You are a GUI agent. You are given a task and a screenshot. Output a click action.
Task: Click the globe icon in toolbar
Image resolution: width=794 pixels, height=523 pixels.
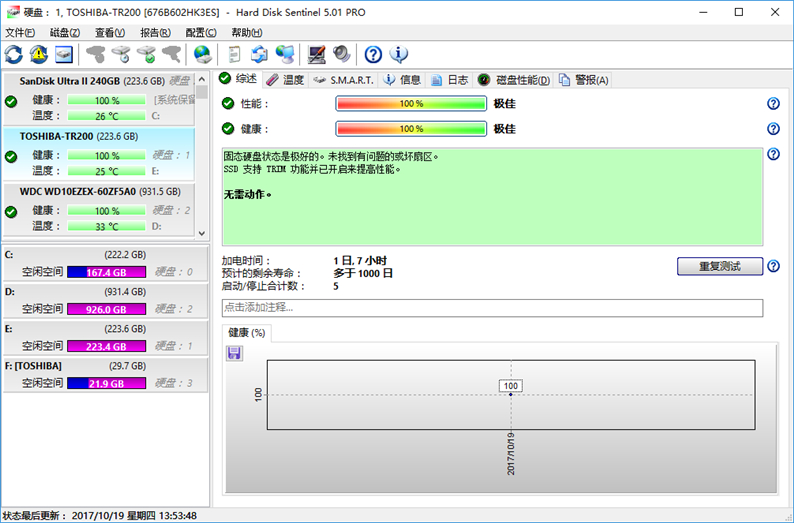coord(202,54)
